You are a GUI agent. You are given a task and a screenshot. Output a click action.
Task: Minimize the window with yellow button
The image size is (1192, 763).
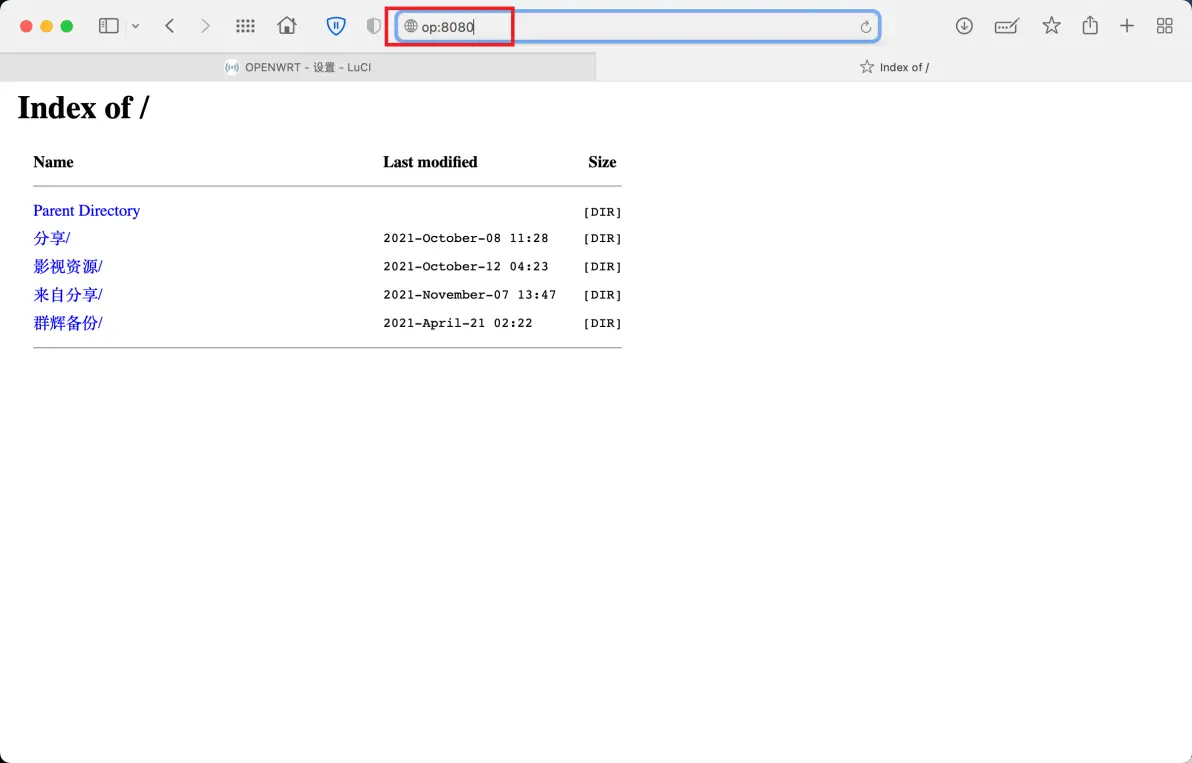pos(46,26)
